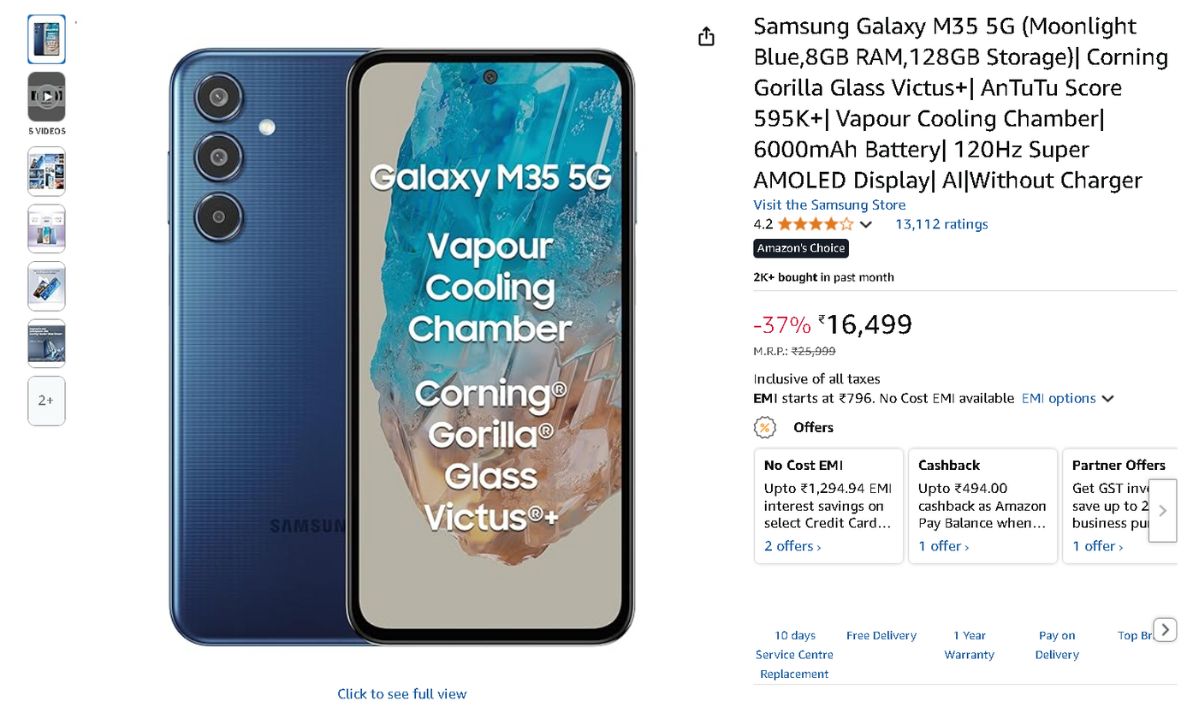Open the 1 Year Warranty info
This screenshot has height=720, width=1200.
[x=969, y=645]
